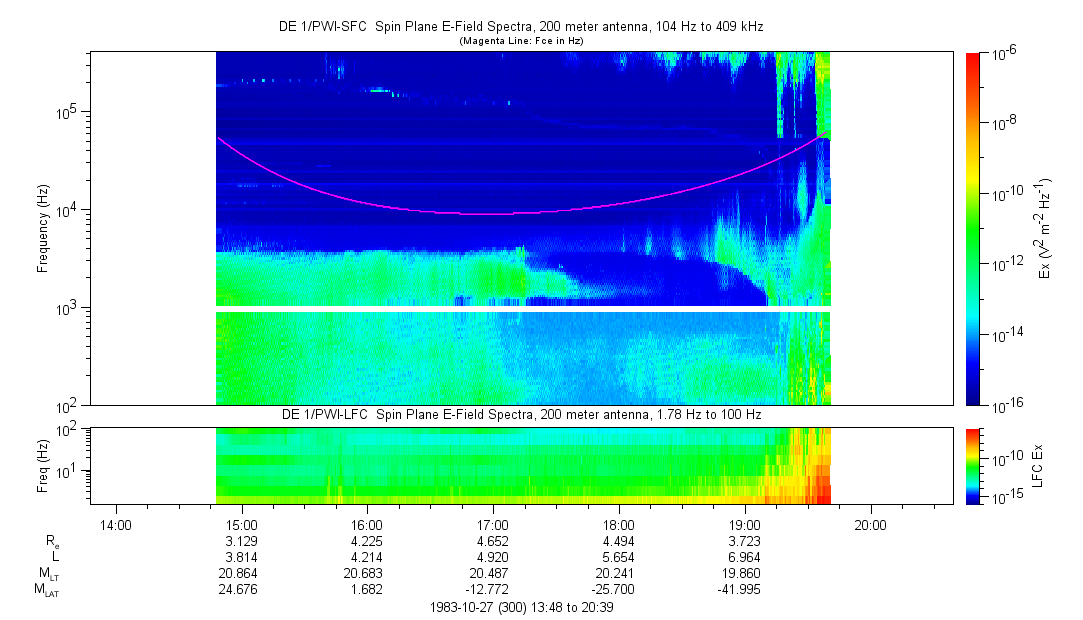Click the LFC Ex colorbar label

tap(1037, 465)
